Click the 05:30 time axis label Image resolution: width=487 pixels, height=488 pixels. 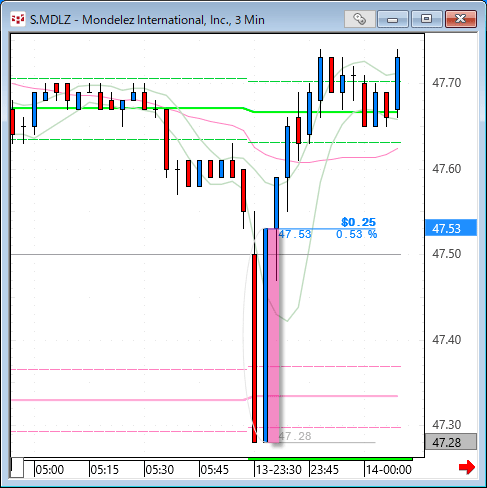(x=160, y=470)
